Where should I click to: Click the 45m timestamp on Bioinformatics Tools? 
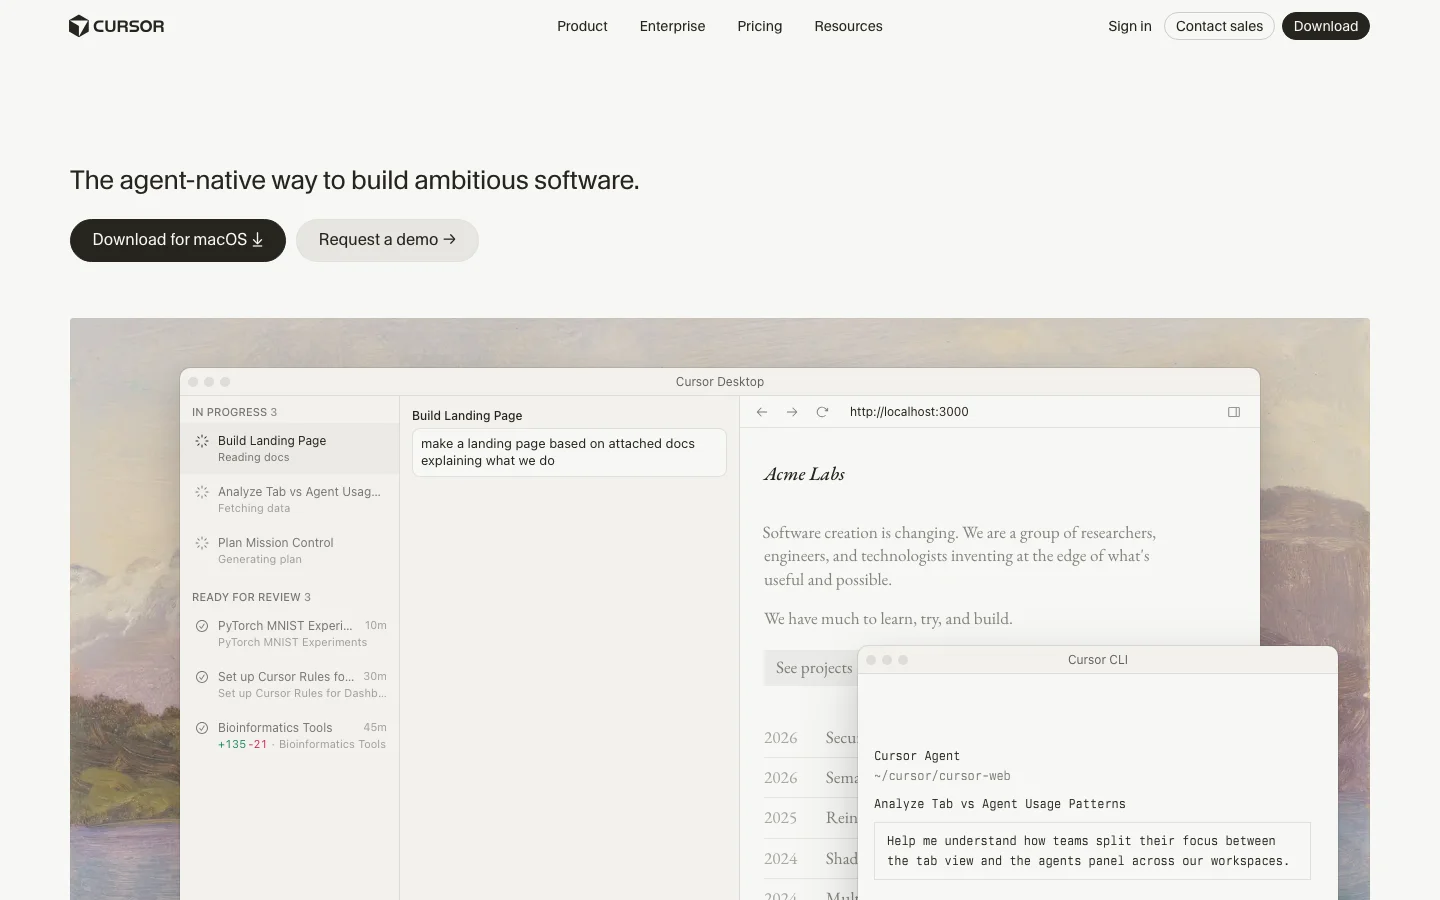(375, 727)
